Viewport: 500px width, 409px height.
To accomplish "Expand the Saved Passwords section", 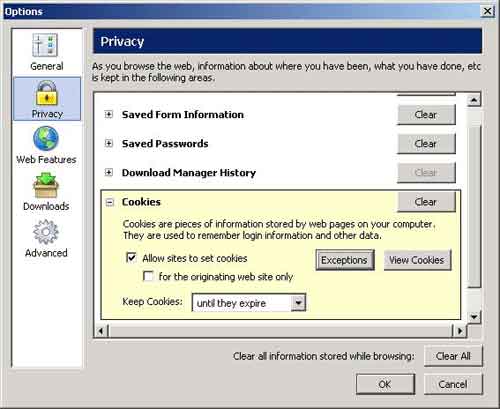I will 109,143.
